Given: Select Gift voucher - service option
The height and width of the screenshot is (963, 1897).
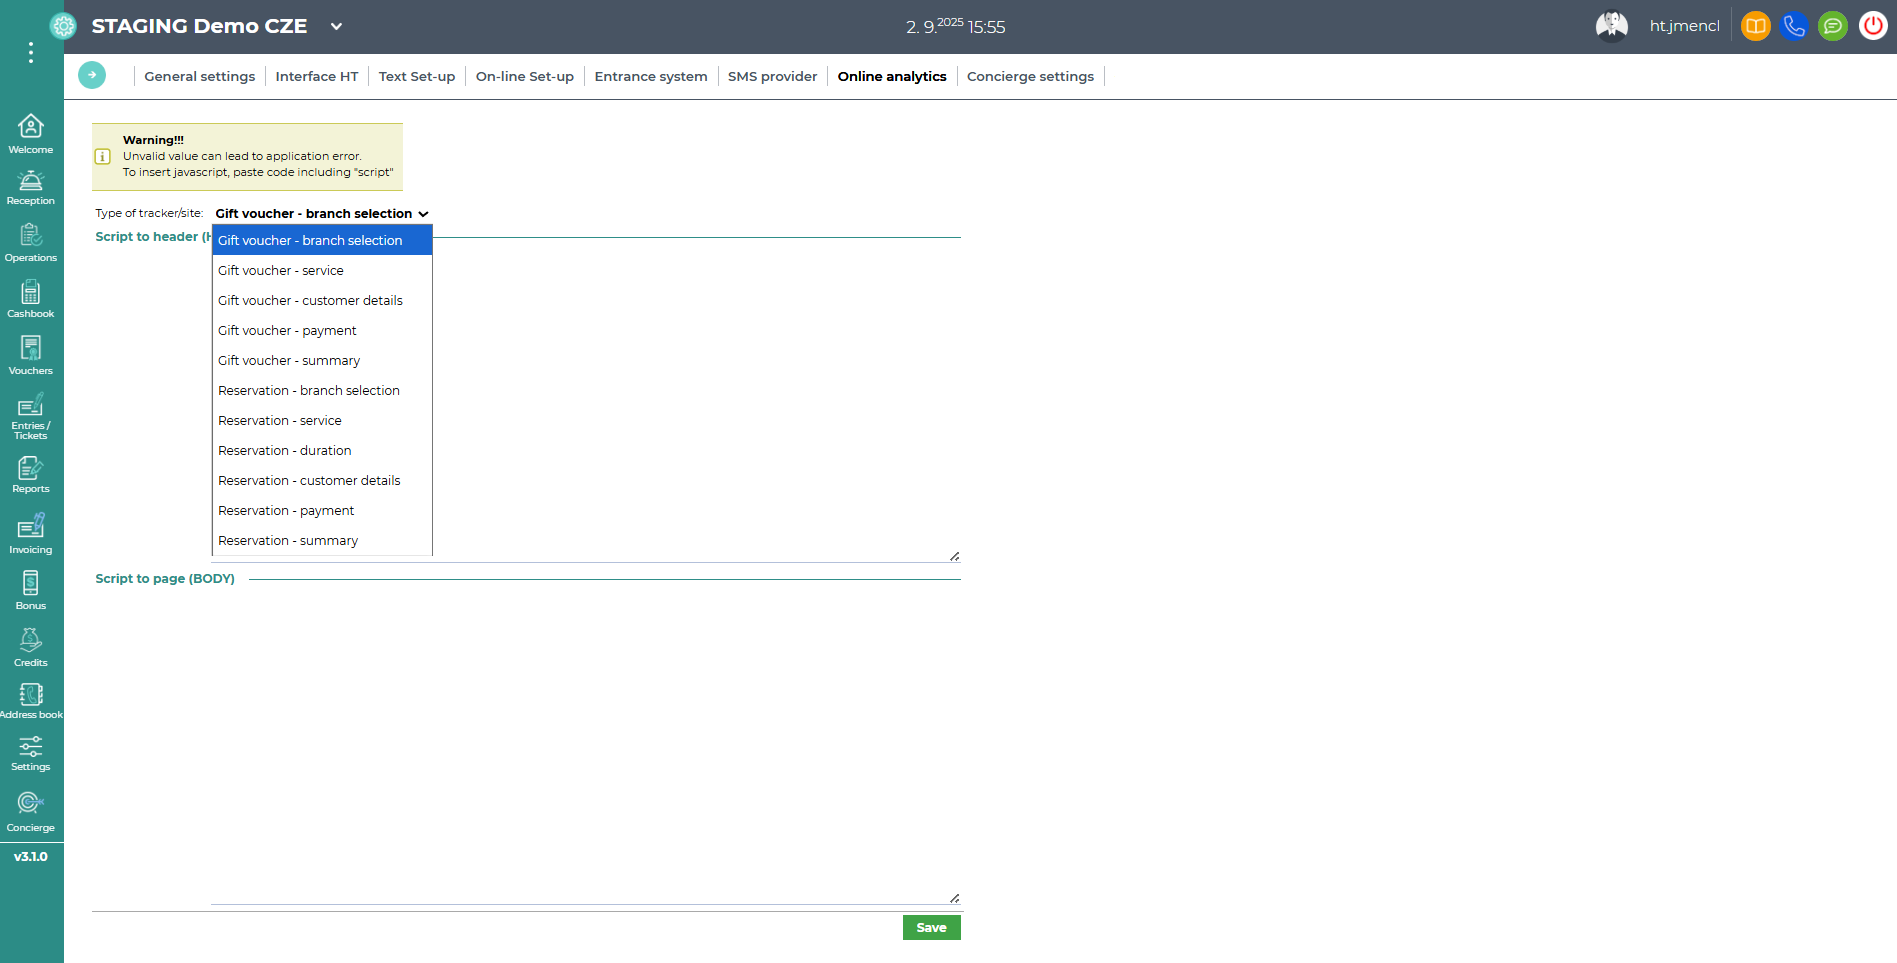Looking at the screenshot, I should (x=322, y=270).
